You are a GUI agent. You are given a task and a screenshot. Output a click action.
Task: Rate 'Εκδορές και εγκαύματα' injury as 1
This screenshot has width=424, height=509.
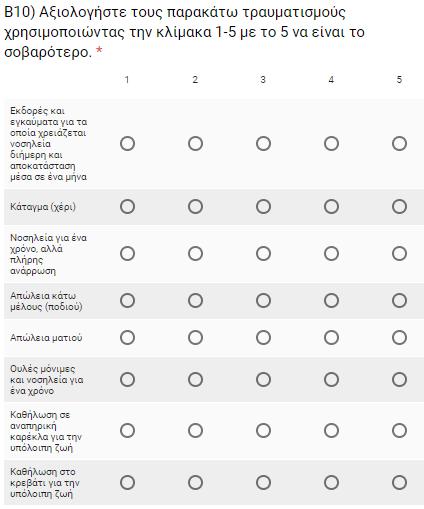coord(127,144)
